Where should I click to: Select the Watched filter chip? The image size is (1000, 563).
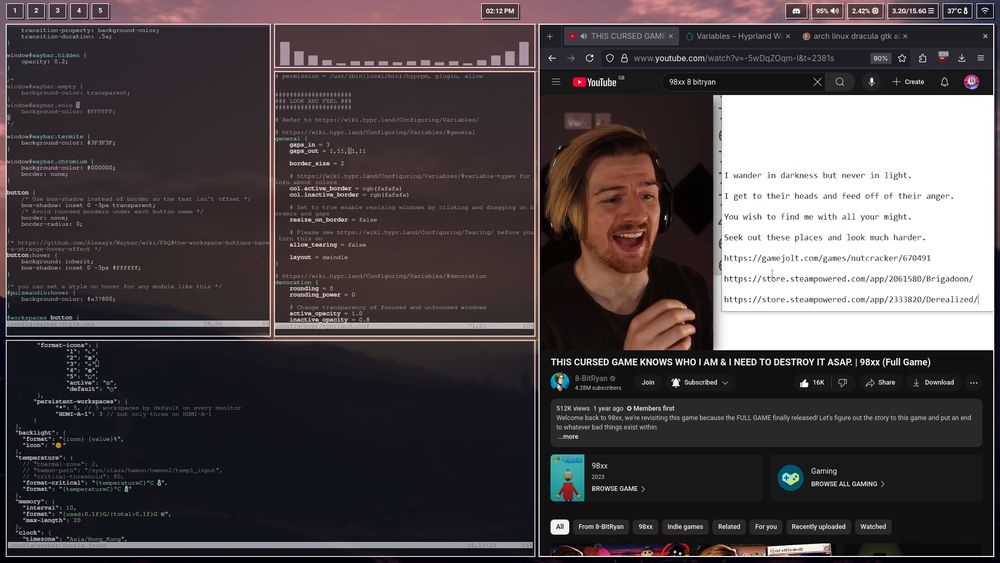click(873, 527)
